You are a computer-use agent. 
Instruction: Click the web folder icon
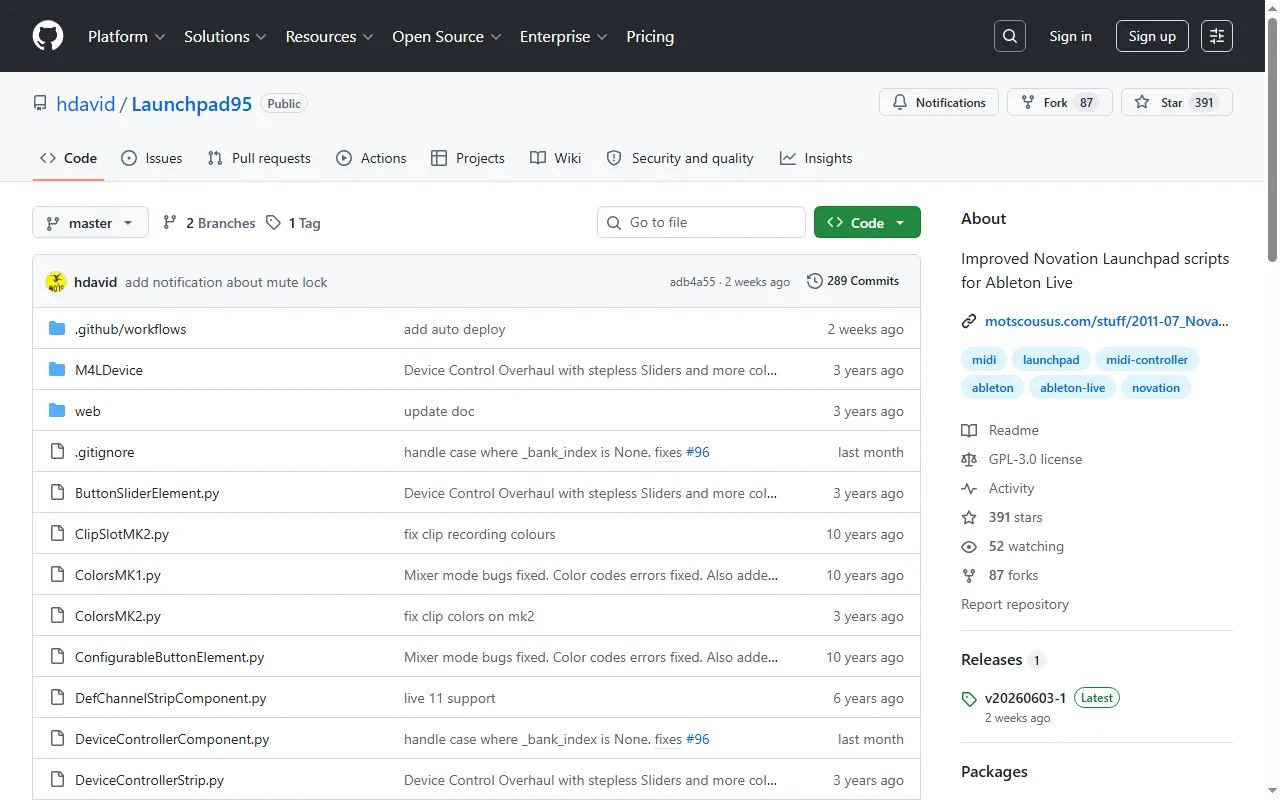pyautogui.click(x=57, y=411)
